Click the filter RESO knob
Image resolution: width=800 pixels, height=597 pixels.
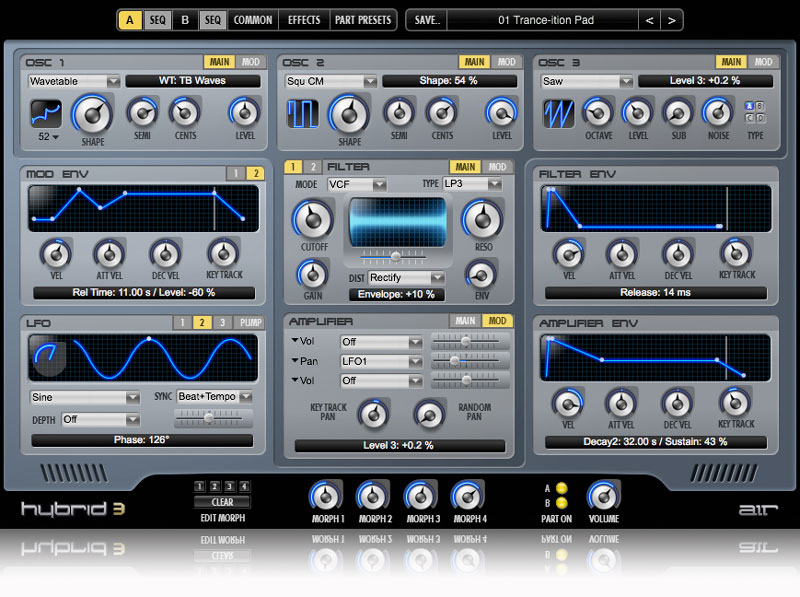pos(483,220)
